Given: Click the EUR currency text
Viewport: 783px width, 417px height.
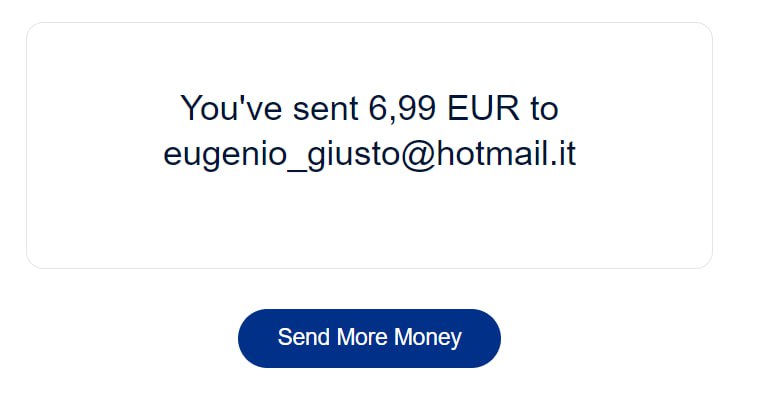Looking at the screenshot, I should click(x=483, y=108).
